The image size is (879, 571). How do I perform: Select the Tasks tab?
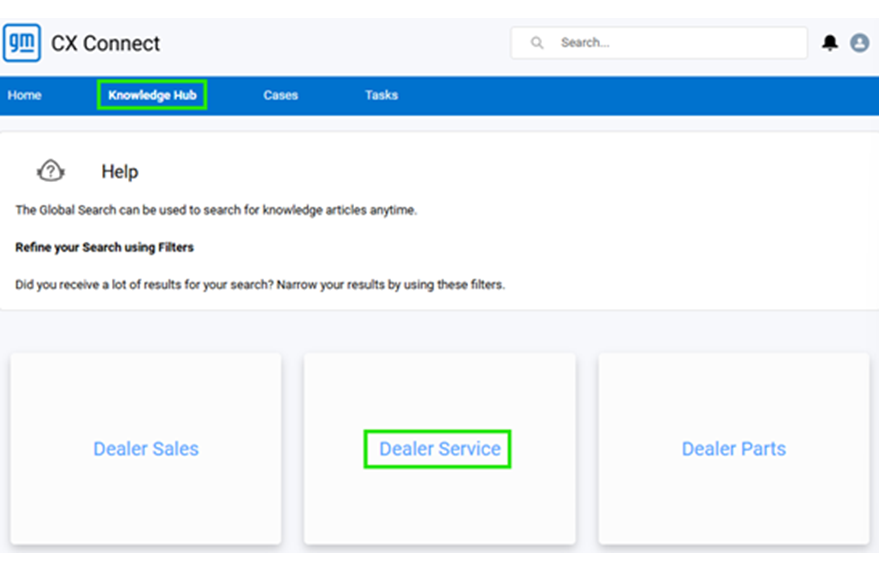(x=381, y=95)
